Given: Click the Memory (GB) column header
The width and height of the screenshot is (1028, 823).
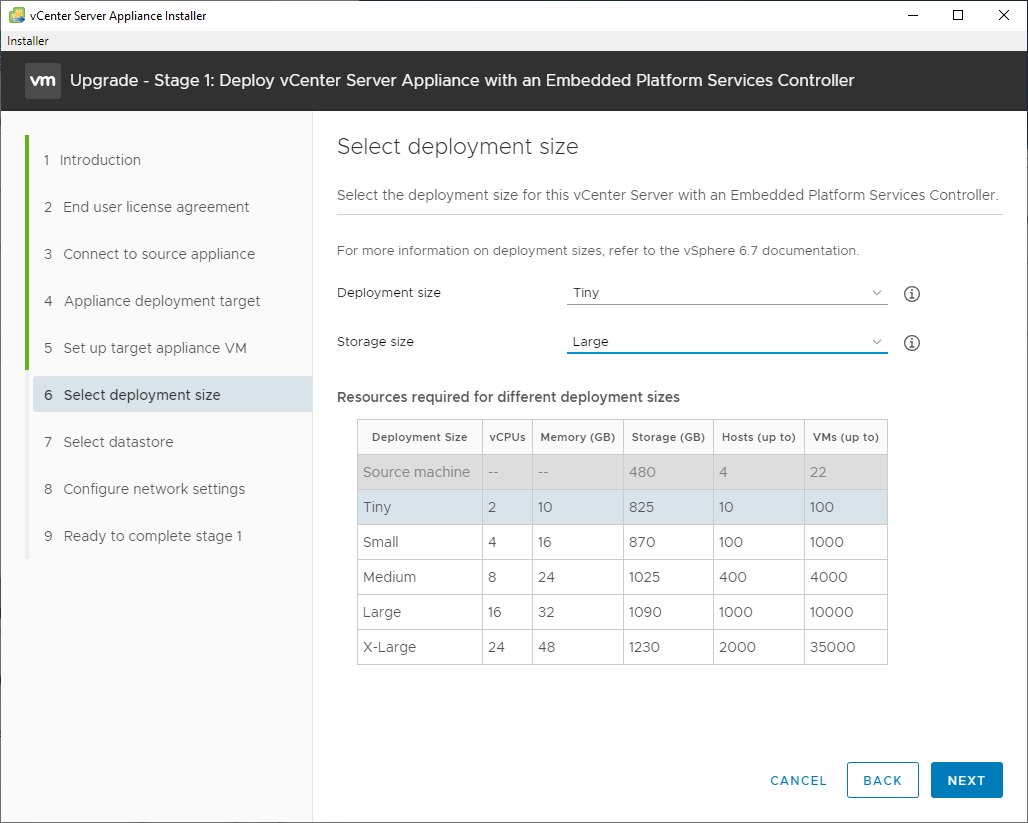Looking at the screenshot, I should point(578,437).
